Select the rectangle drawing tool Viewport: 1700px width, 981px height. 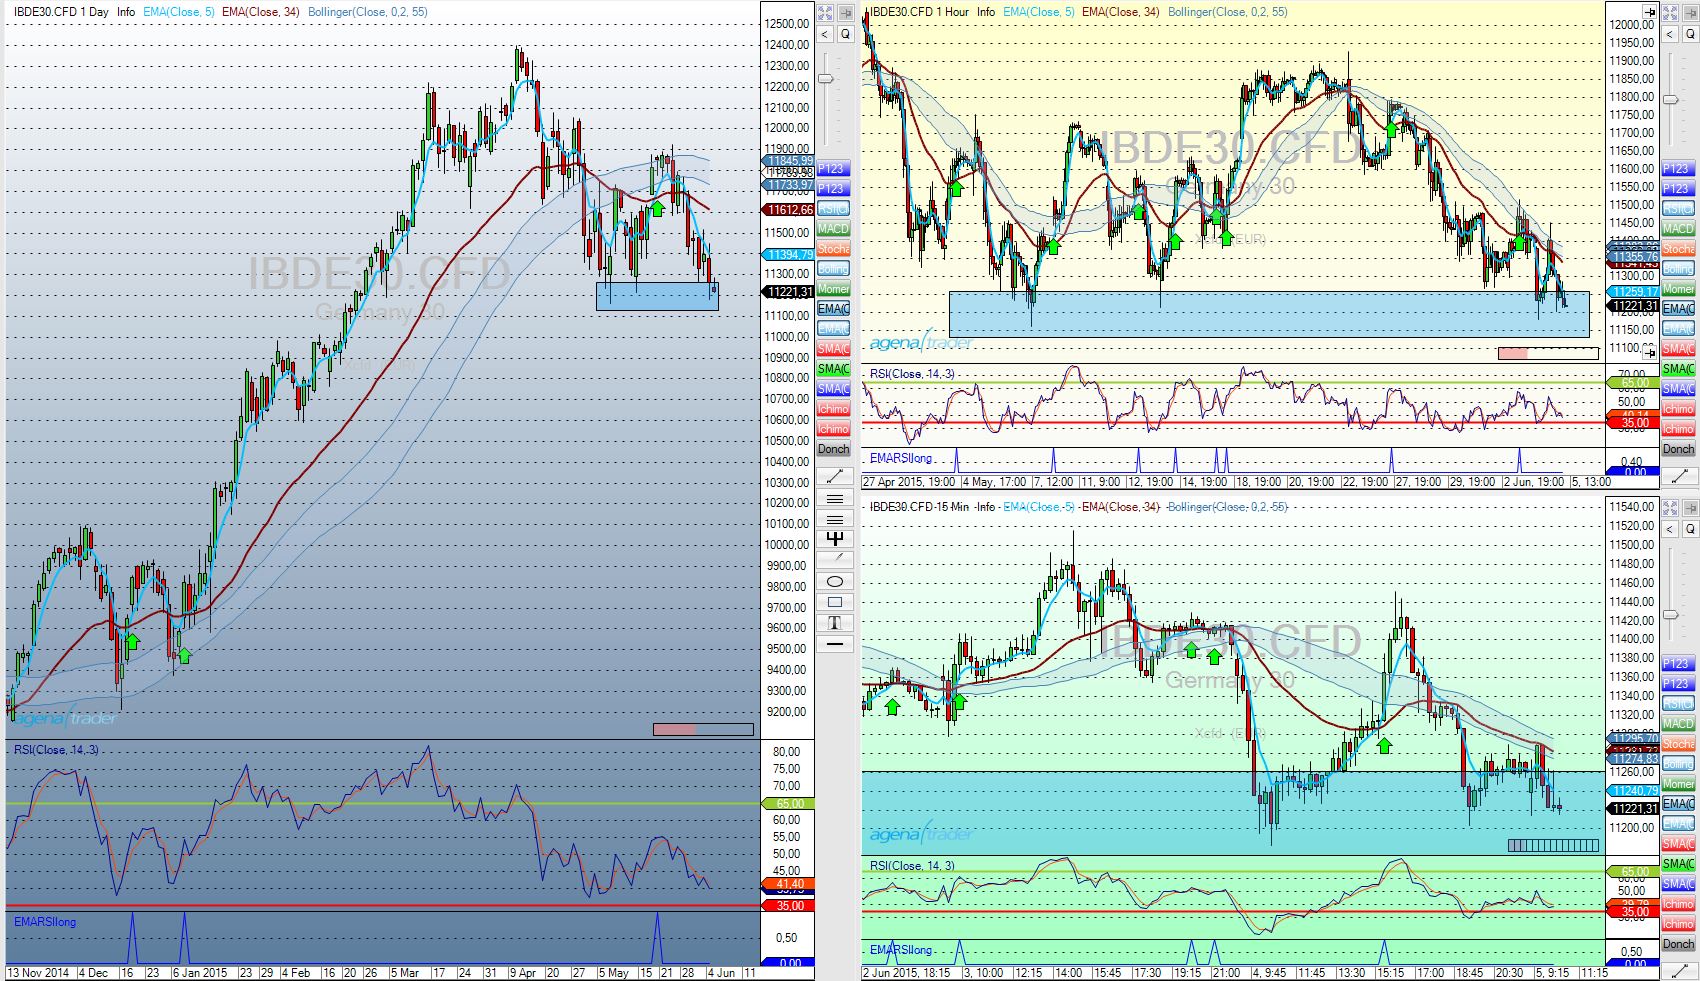tap(834, 602)
